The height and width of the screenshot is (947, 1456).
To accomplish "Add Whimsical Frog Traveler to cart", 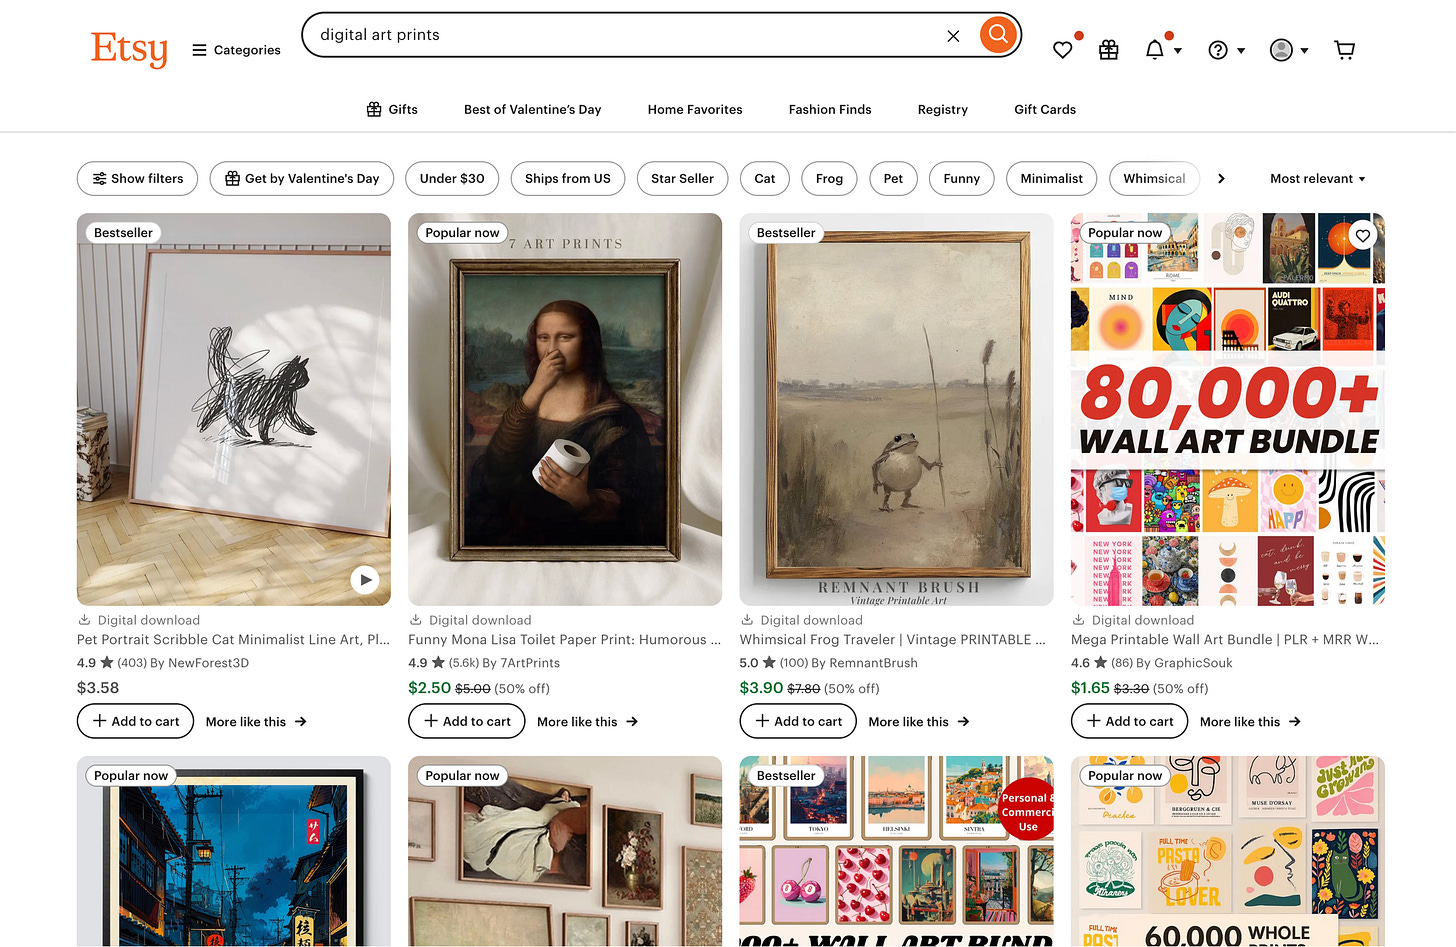I will coord(798,721).
